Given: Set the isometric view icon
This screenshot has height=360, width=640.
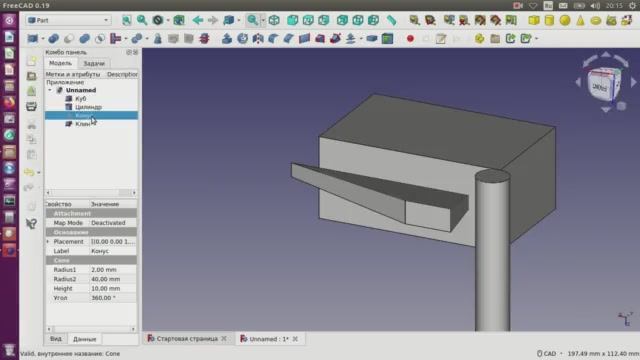Looking at the screenshot, I should (274, 20).
